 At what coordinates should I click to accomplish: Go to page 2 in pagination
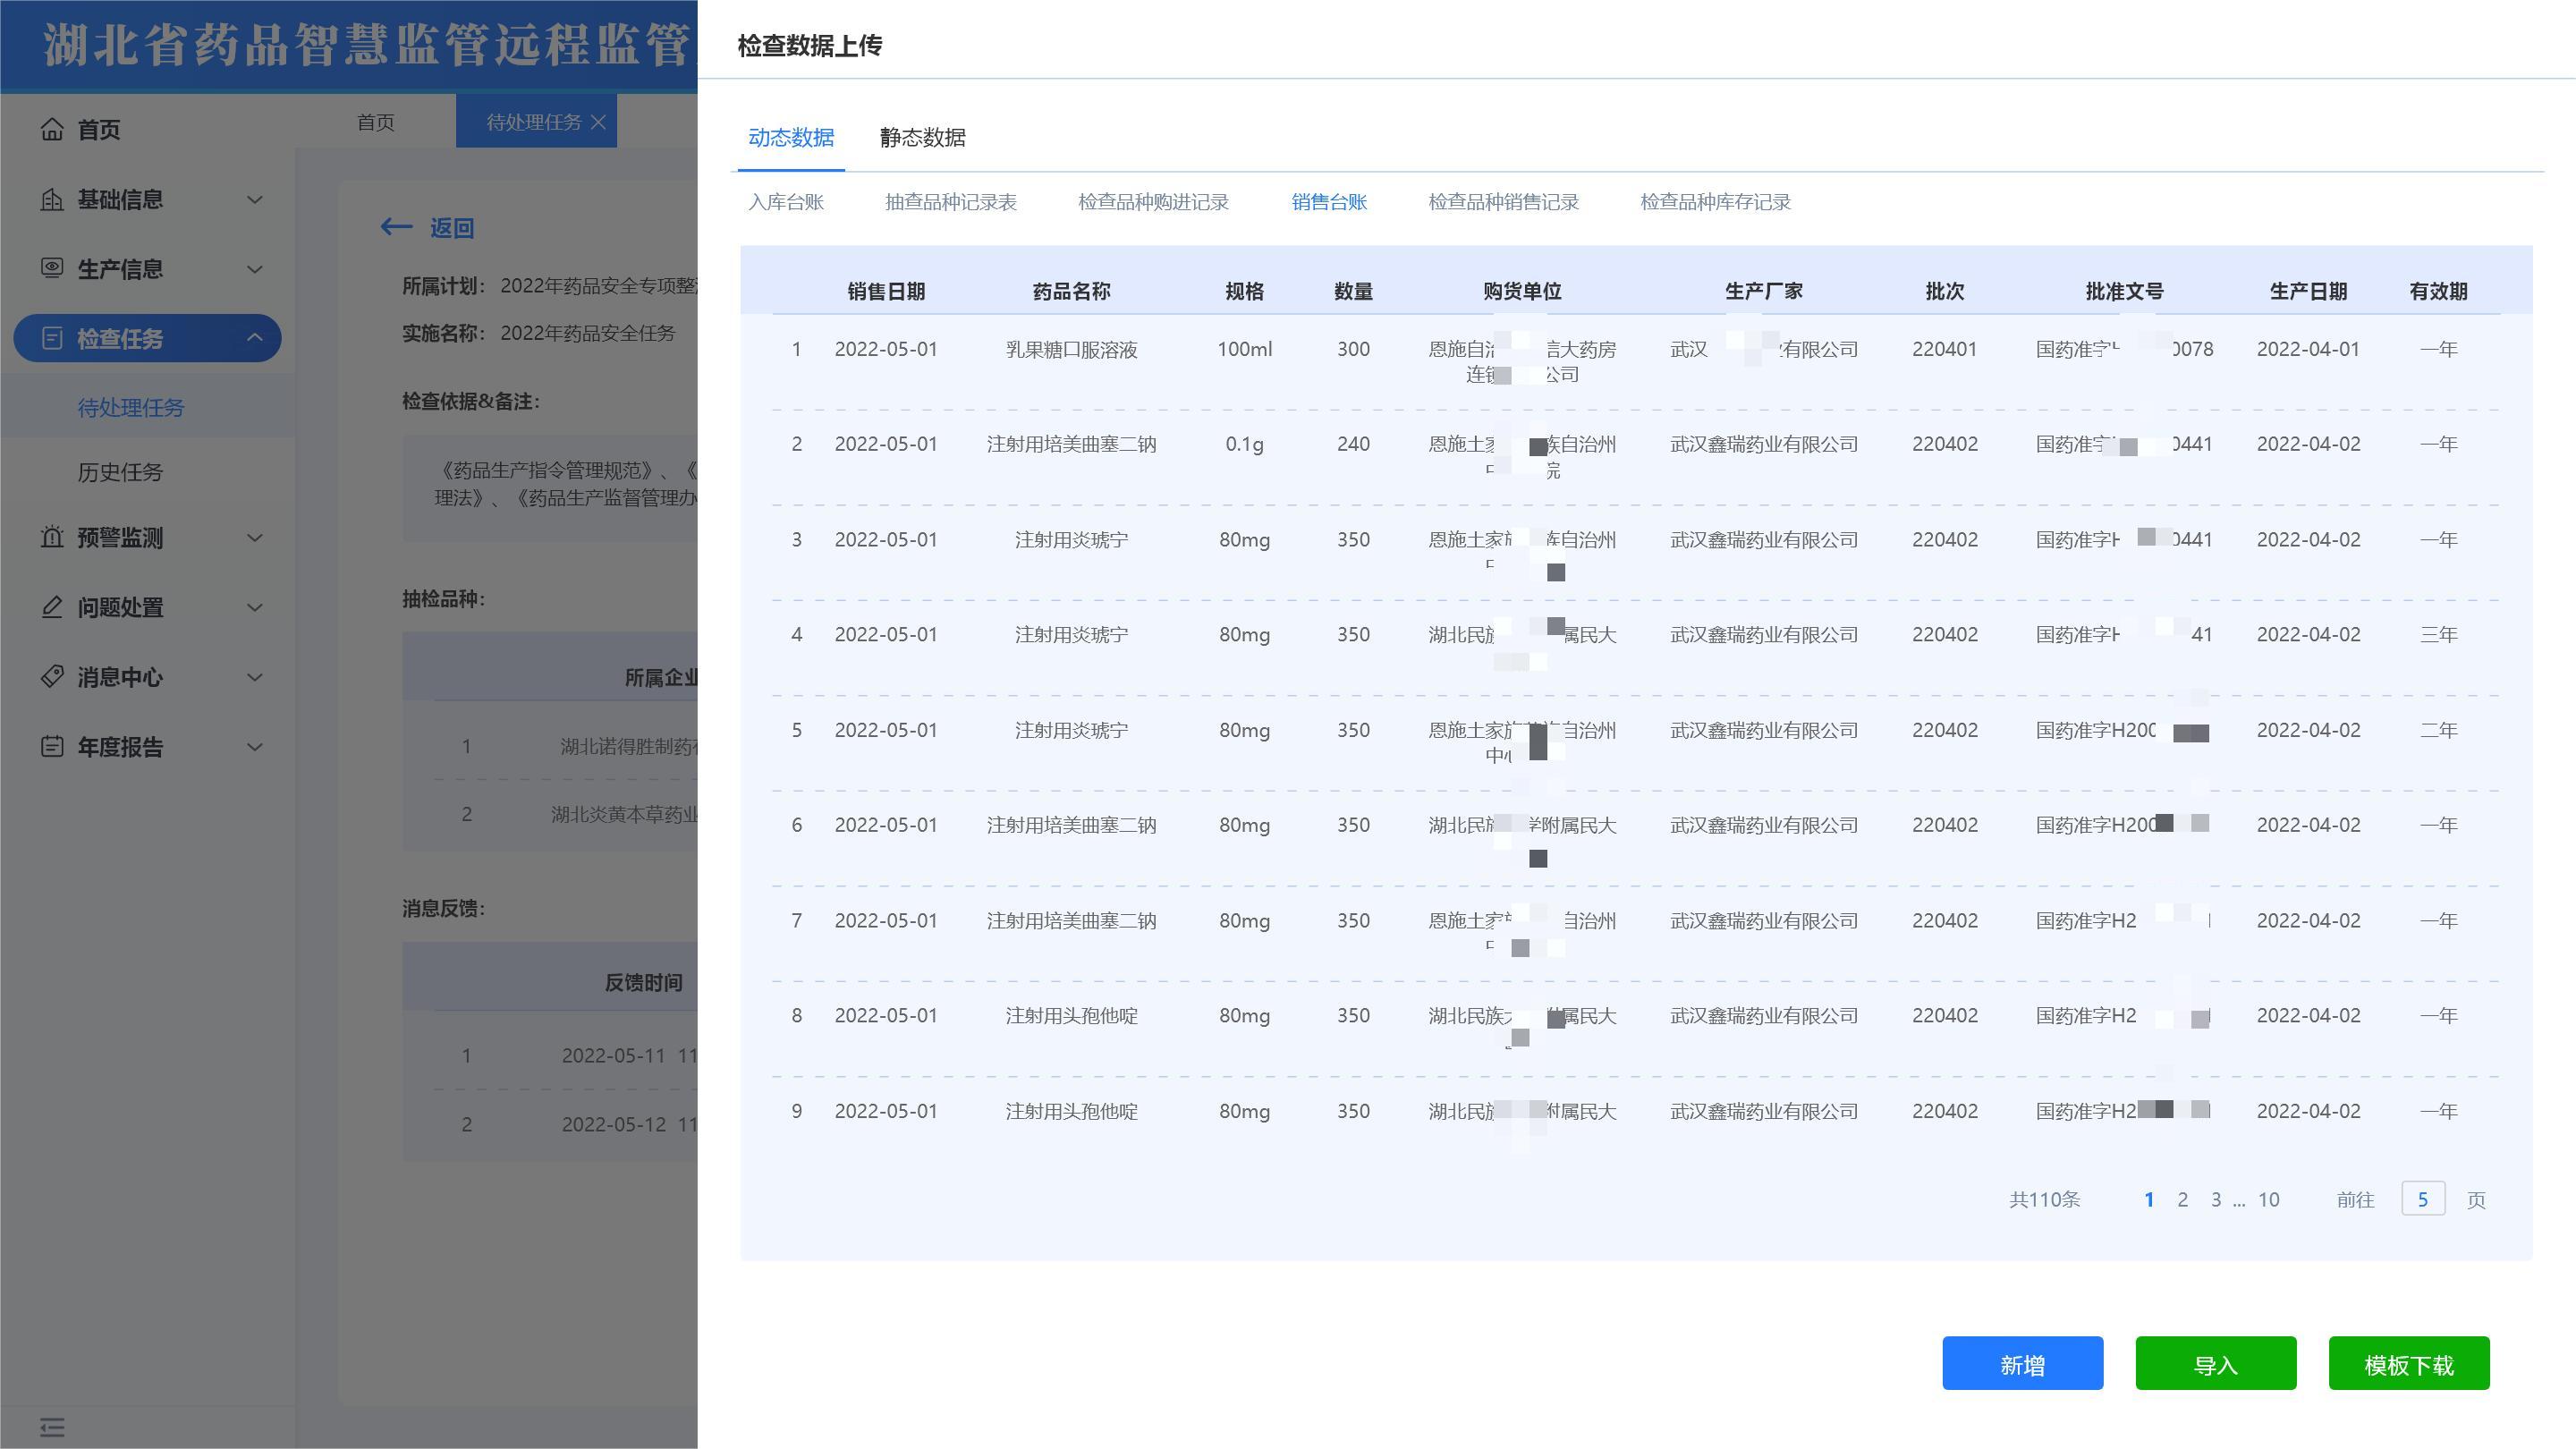[x=2182, y=1199]
